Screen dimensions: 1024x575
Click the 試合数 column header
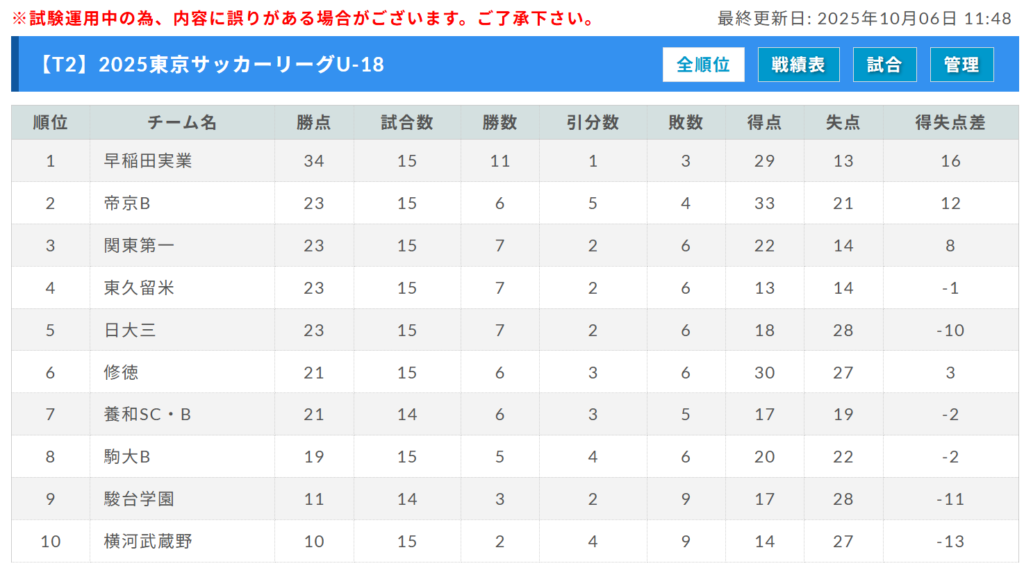click(x=407, y=123)
